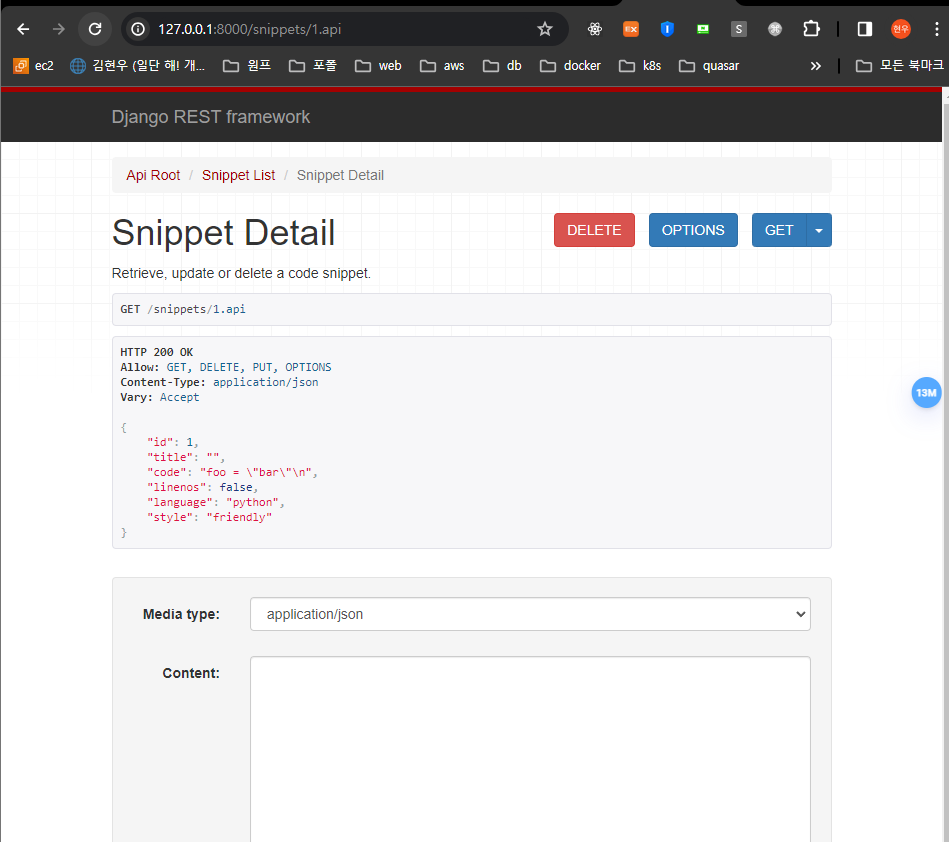Click the 'HTTP 200 OK' status line
This screenshot has width=949, height=842.
157,352
